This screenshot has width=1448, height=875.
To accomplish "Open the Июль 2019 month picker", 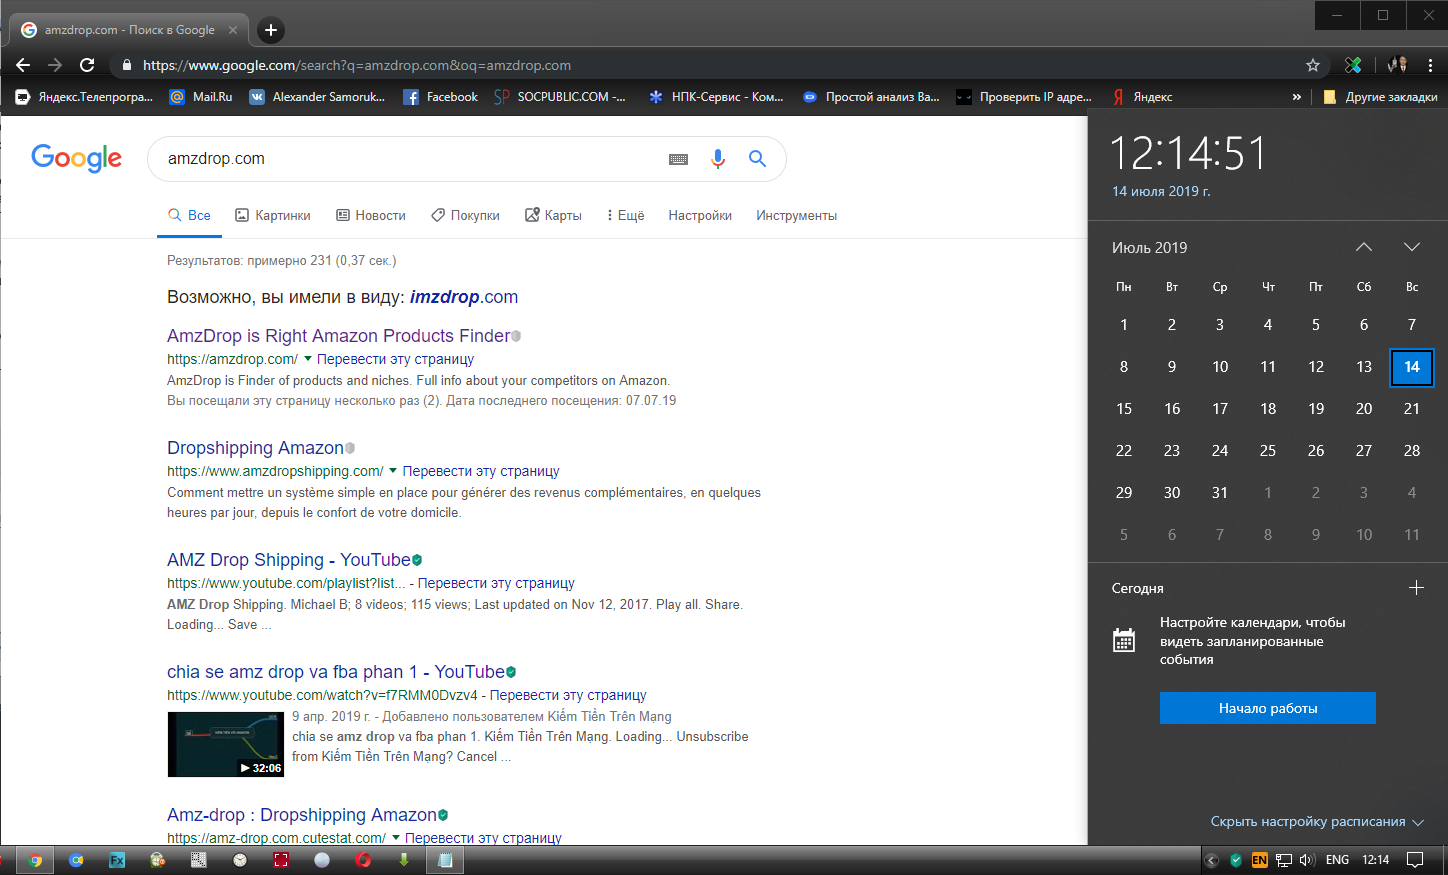I will (x=1150, y=247).
